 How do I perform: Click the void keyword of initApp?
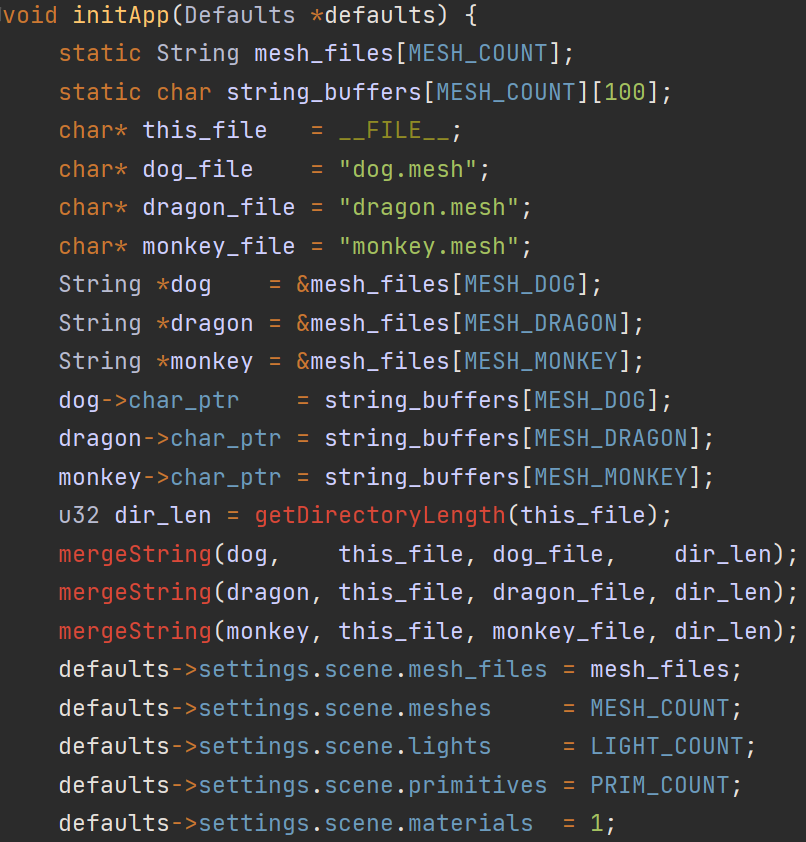(x=28, y=15)
